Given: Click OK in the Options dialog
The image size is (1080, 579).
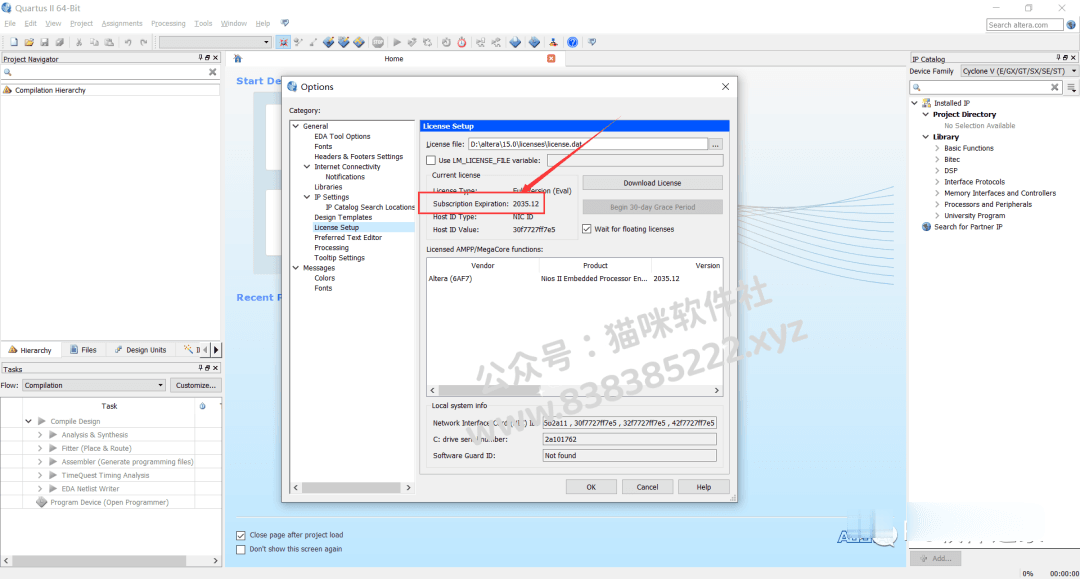Looking at the screenshot, I should [591, 487].
